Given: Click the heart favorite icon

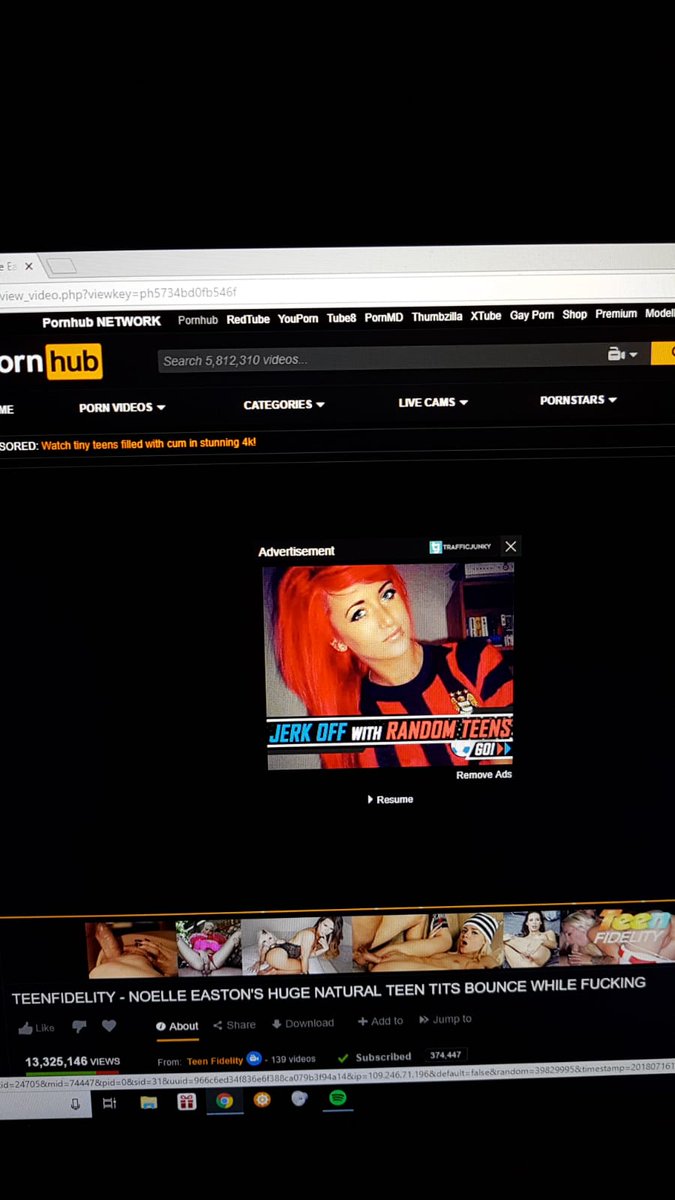Looking at the screenshot, I should tap(109, 1026).
